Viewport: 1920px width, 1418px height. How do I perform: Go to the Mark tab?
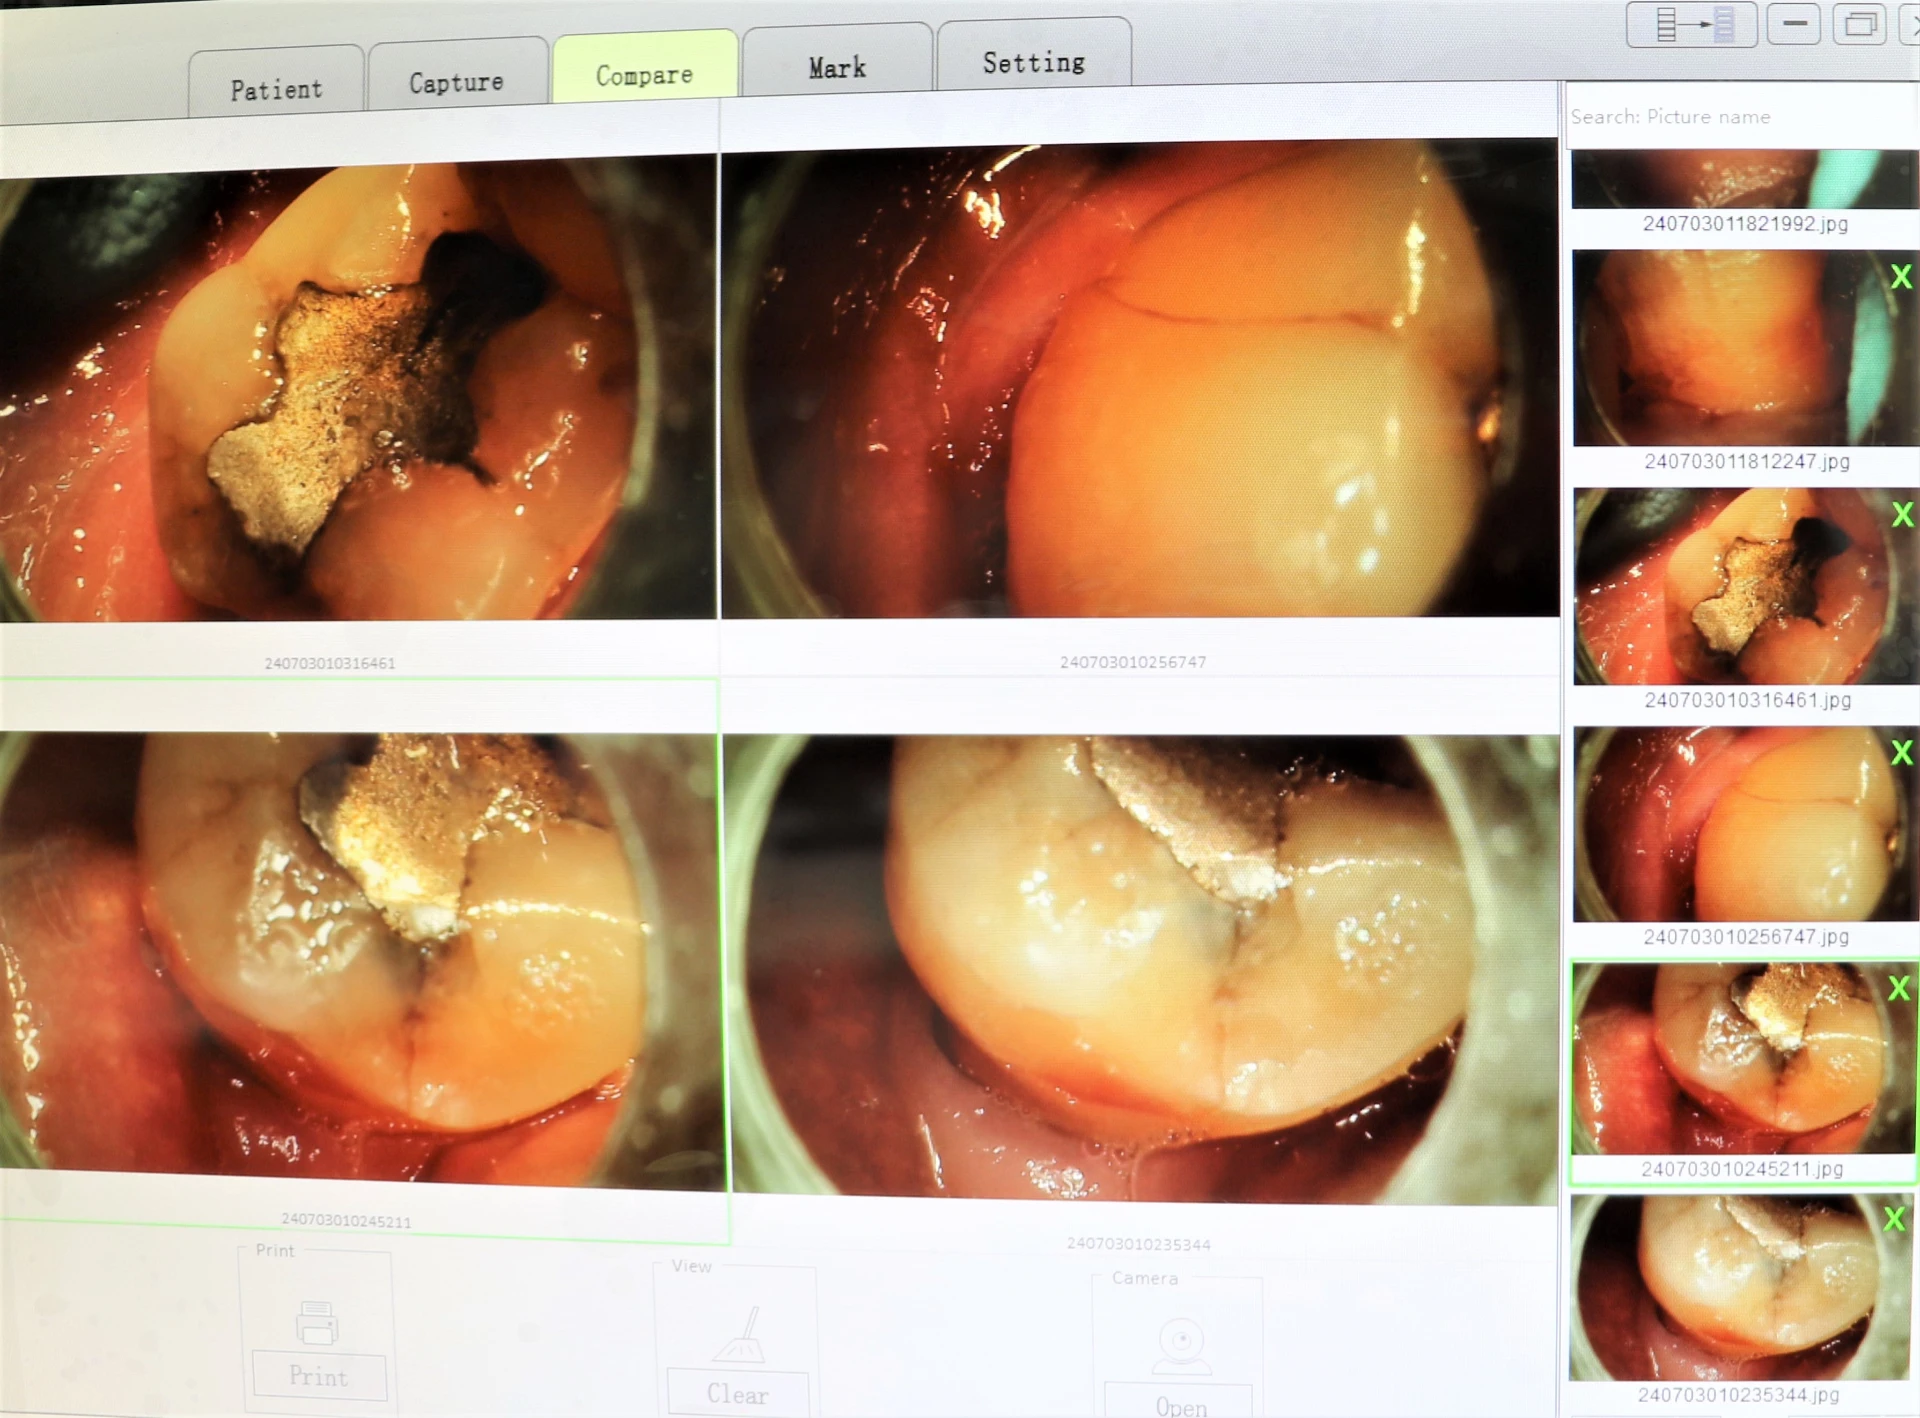837,68
